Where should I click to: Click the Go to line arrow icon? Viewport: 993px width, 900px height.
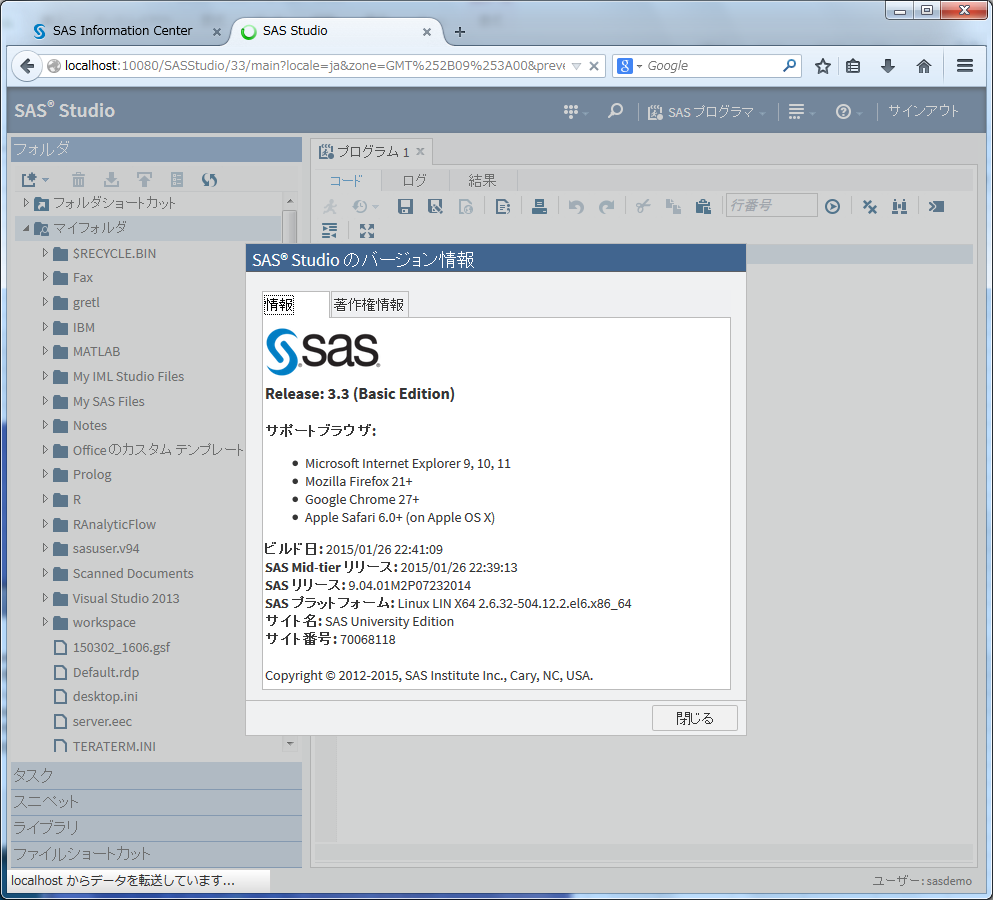coord(832,206)
